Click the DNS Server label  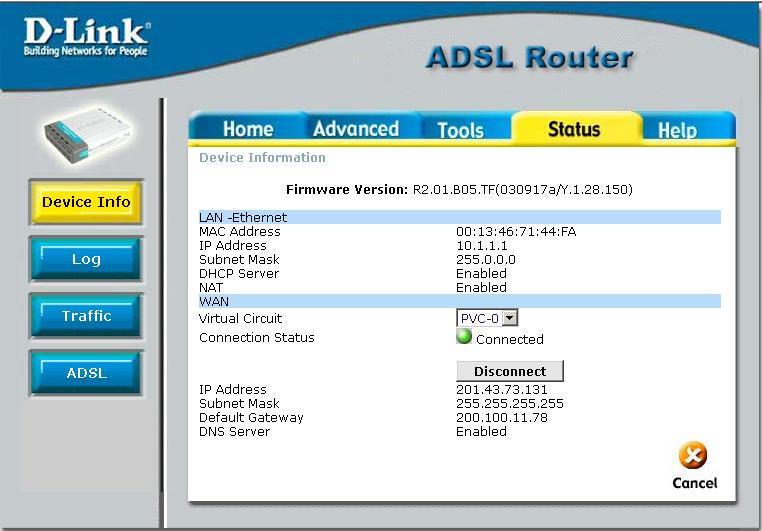tap(234, 432)
